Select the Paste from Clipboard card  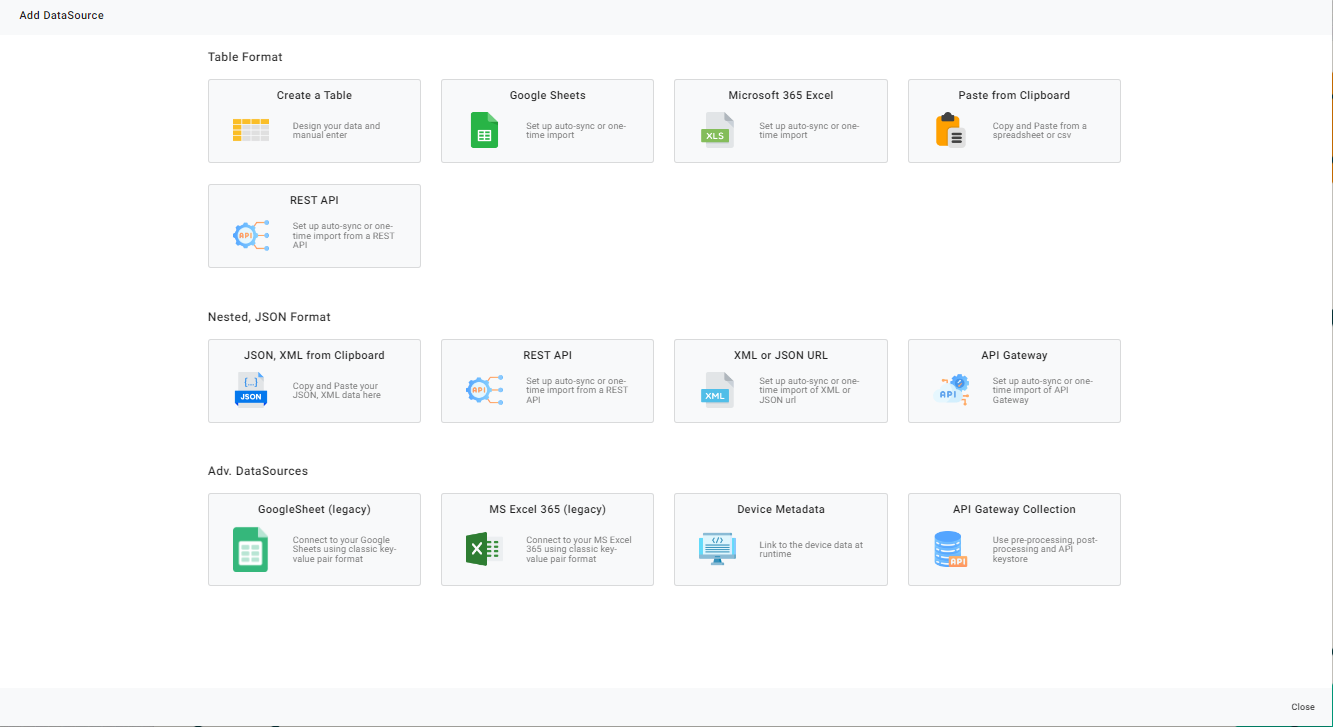pos(1014,120)
